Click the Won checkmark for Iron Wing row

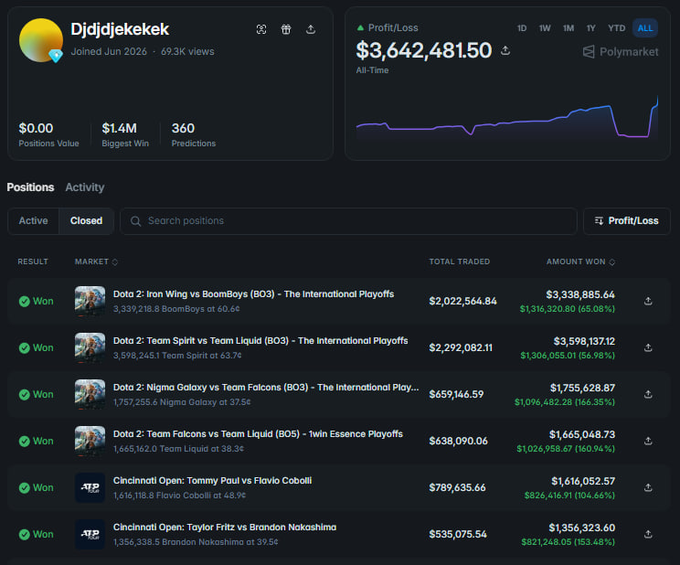pyautogui.click(x=24, y=301)
